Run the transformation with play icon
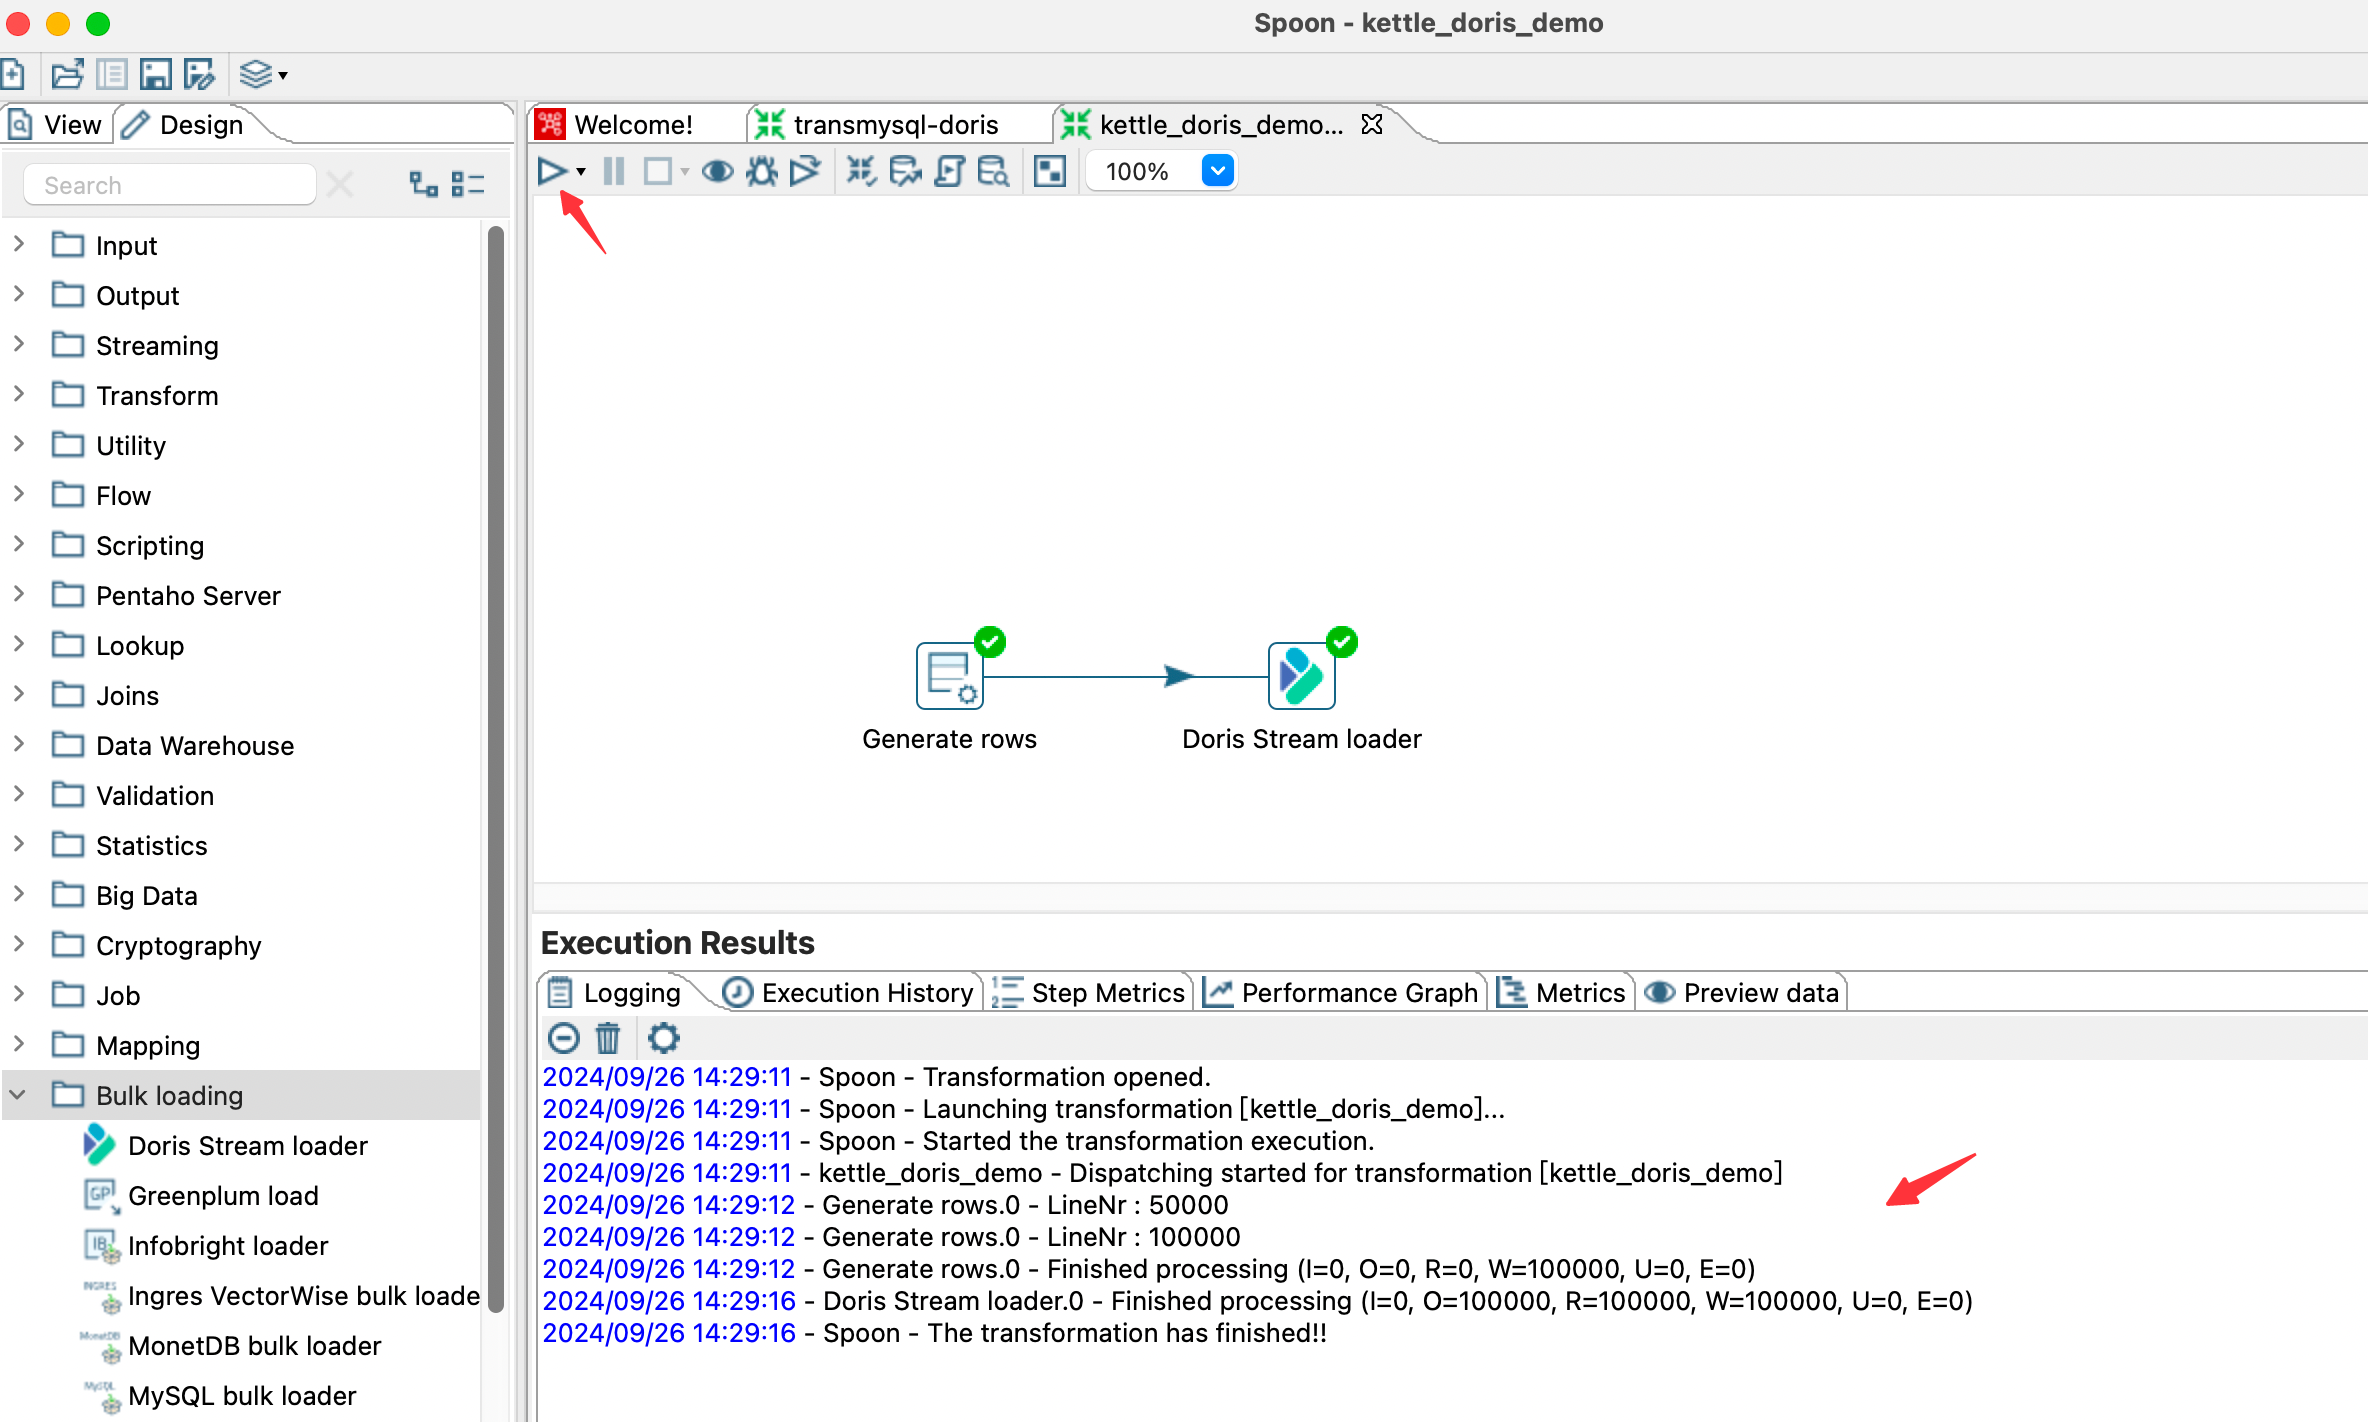The height and width of the screenshot is (1422, 2368). [x=551, y=172]
